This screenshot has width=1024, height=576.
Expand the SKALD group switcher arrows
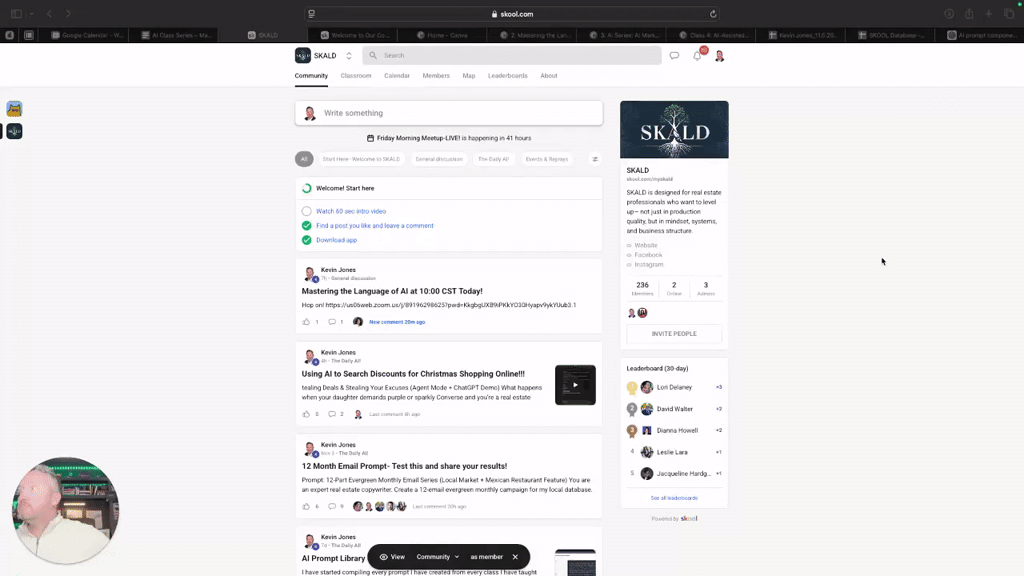[349, 56]
